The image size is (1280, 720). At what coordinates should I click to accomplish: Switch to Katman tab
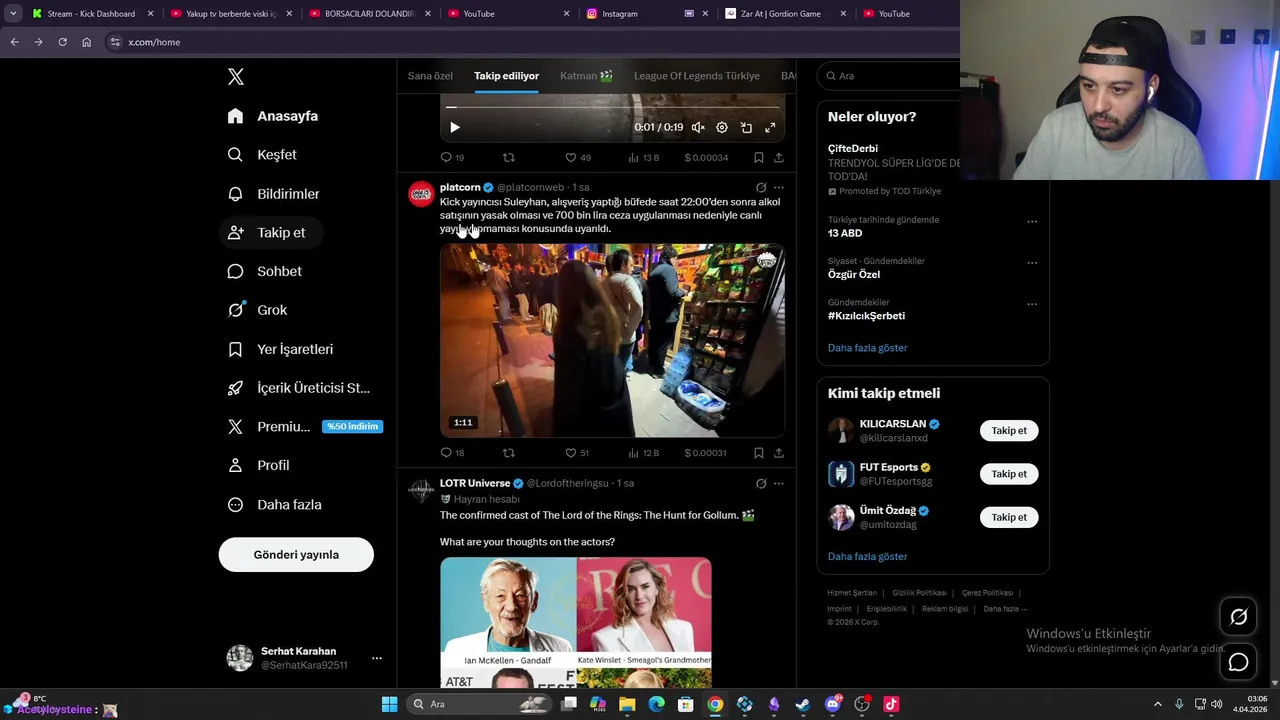pyautogui.click(x=586, y=76)
